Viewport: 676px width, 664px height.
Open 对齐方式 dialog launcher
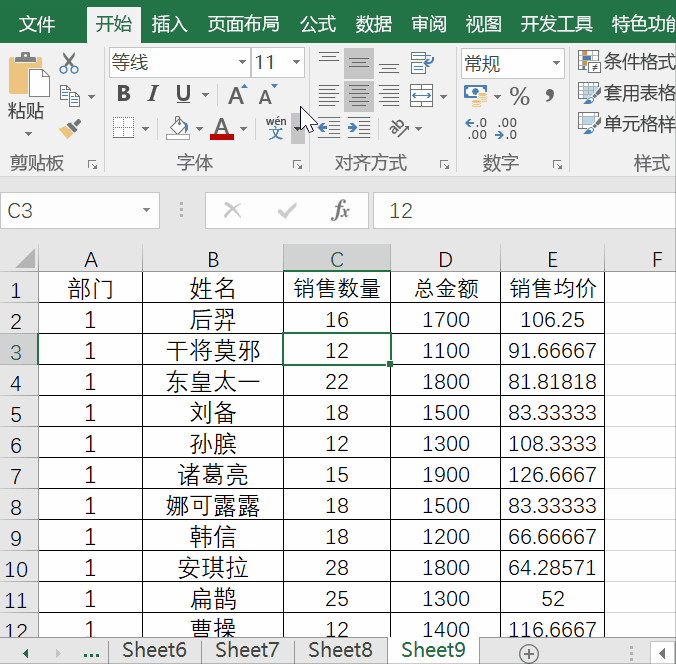tap(444, 165)
